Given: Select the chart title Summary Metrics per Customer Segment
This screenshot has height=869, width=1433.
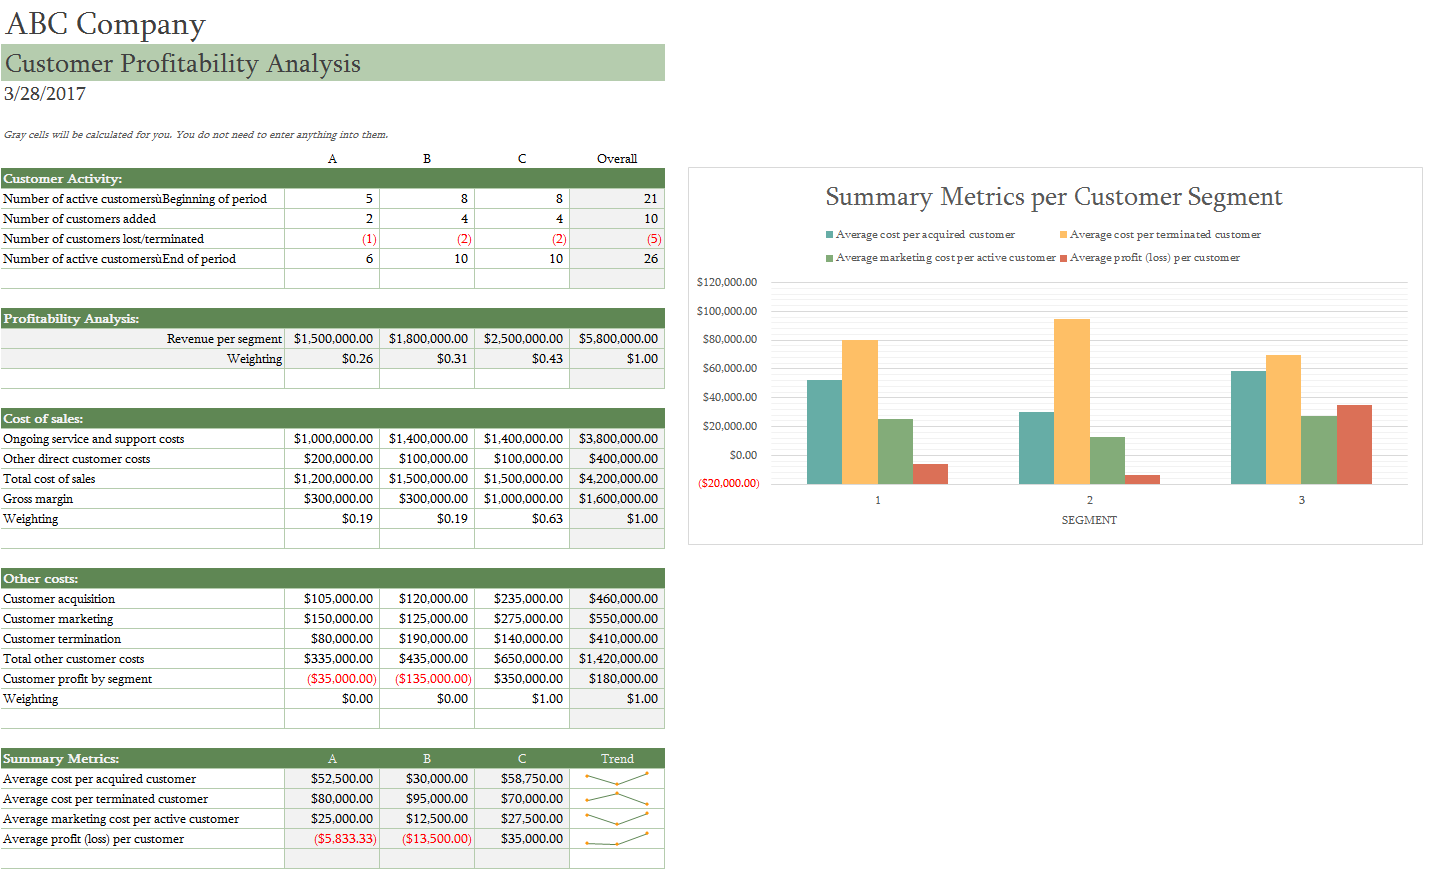Looking at the screenshot, I should (1054, 197).
